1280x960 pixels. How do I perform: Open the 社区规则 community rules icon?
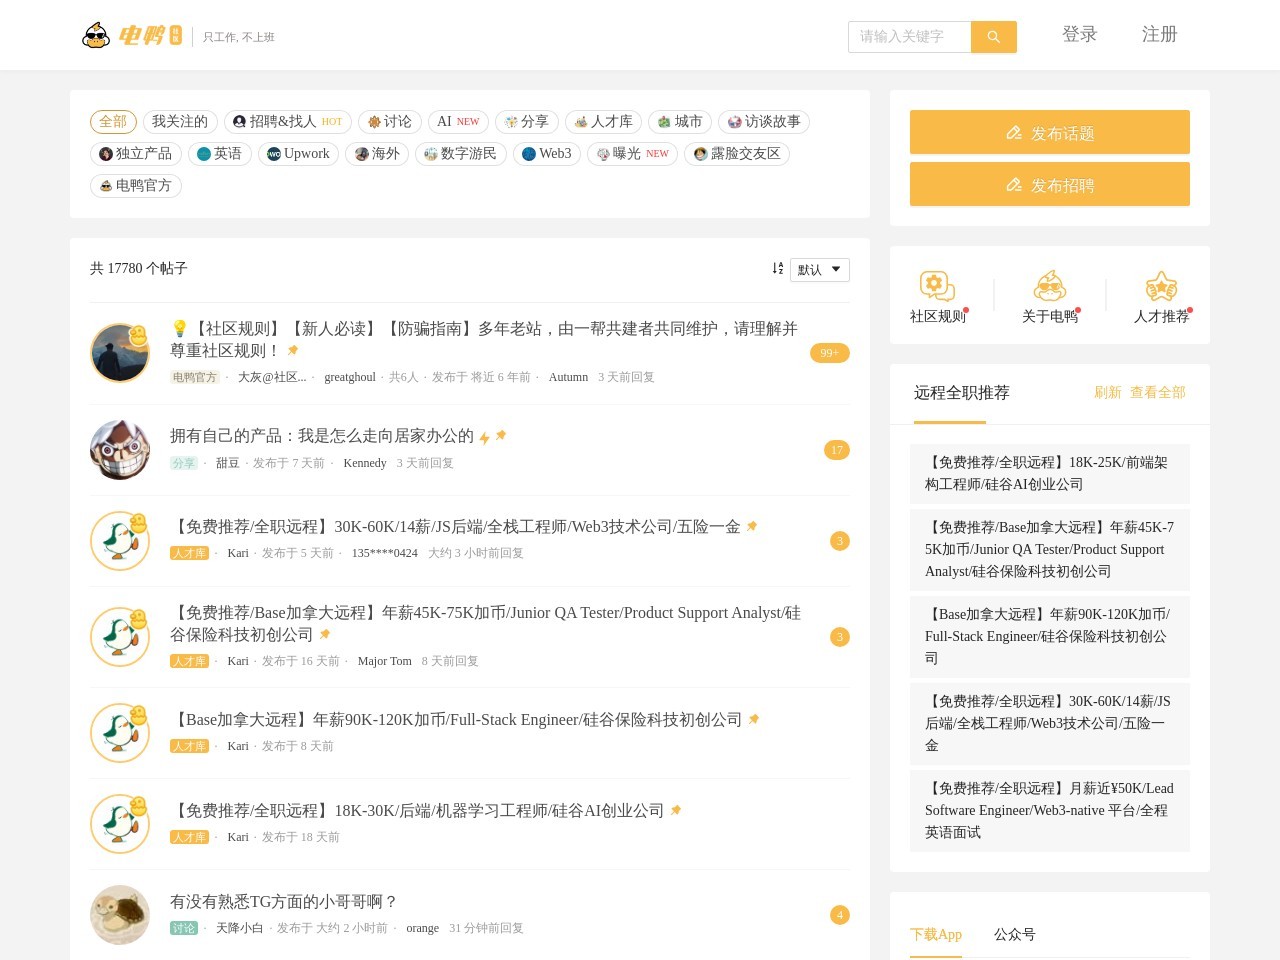[x=937, y=287]
